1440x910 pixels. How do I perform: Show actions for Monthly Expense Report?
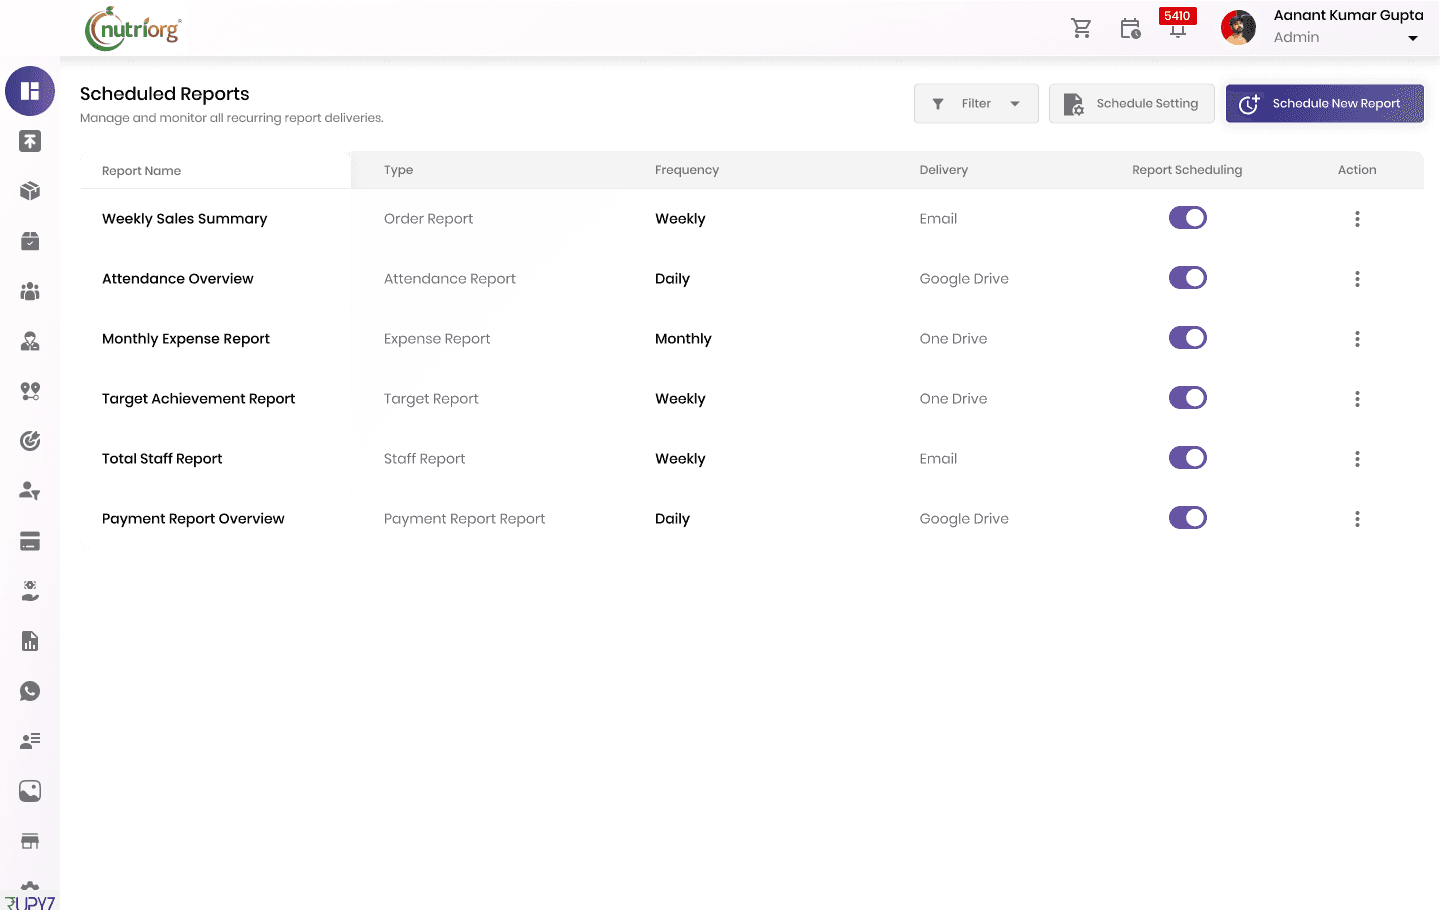pos(1357,339)
